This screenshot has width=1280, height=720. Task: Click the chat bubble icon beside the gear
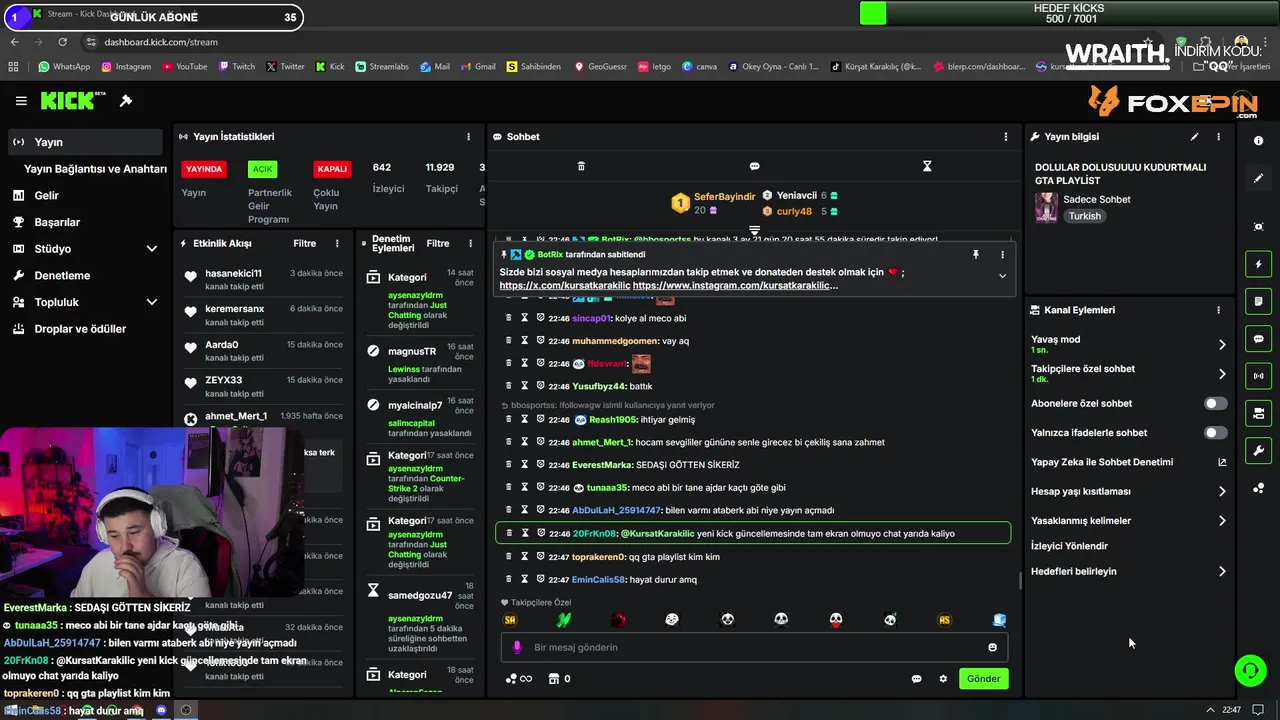coord(916,679)
